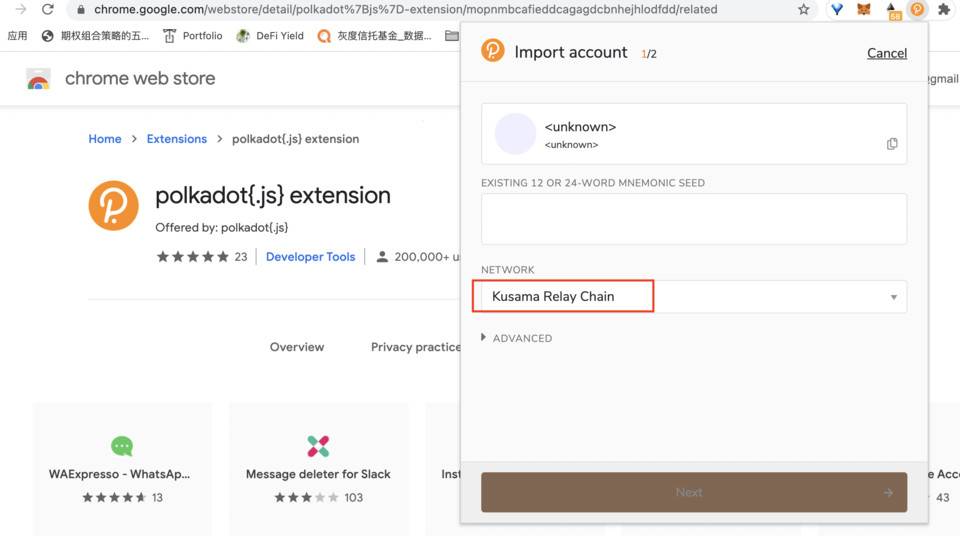Open the Message deleter for Slack card

318,469
